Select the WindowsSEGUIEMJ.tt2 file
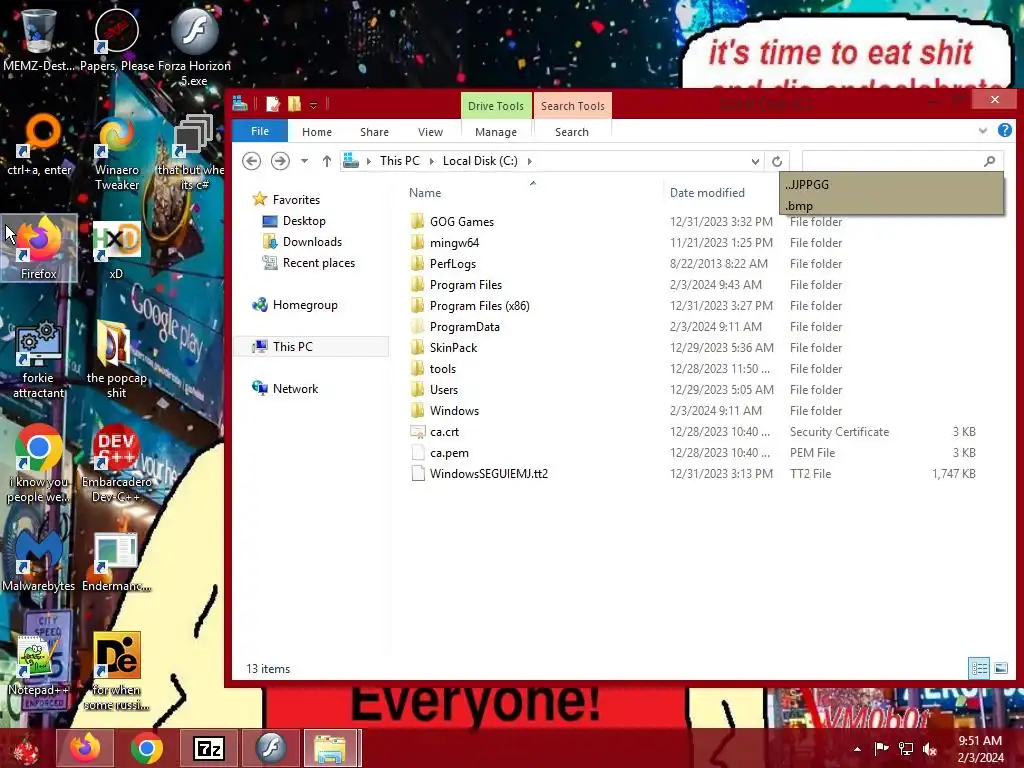The image size is (1024, 768). [x=488, y=473]
